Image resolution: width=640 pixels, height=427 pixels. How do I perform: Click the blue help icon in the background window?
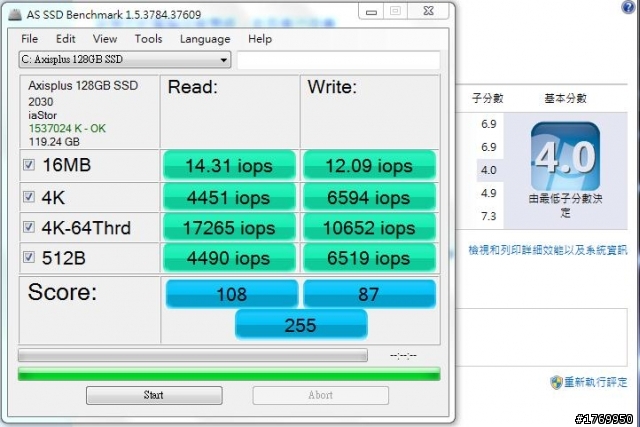pyautogui.click(x=629, y=7)
